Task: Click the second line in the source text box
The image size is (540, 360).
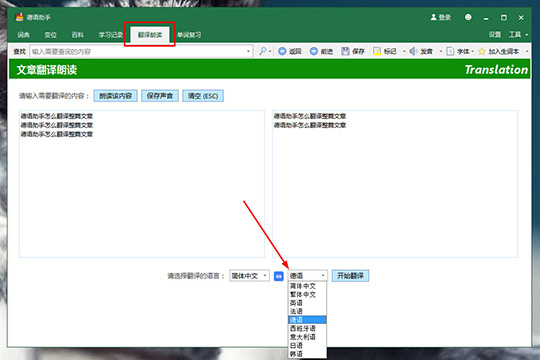Action: (x=56, y=125)
